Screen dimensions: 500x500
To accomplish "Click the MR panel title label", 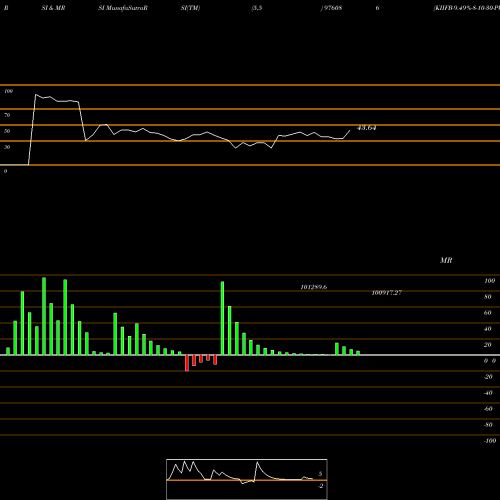I will click(x=446, y=260).
